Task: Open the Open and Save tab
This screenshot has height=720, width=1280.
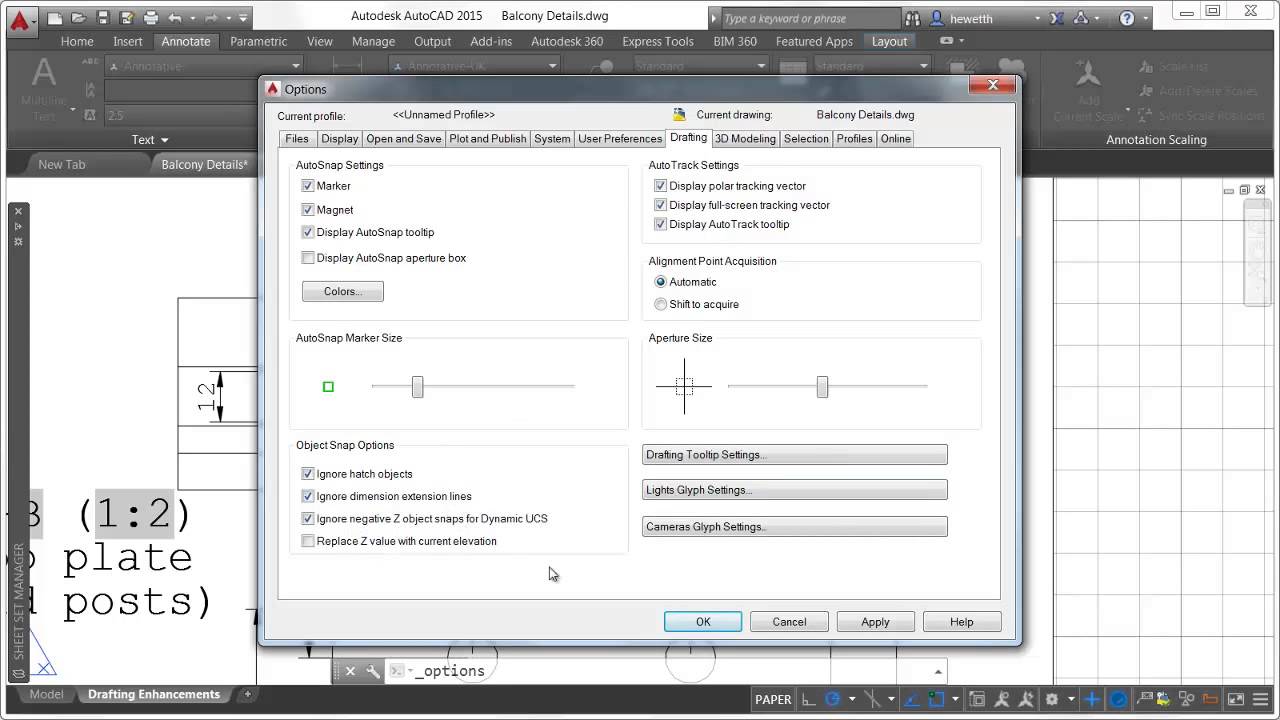Action: pyautogui.click(x=404, y=139)
